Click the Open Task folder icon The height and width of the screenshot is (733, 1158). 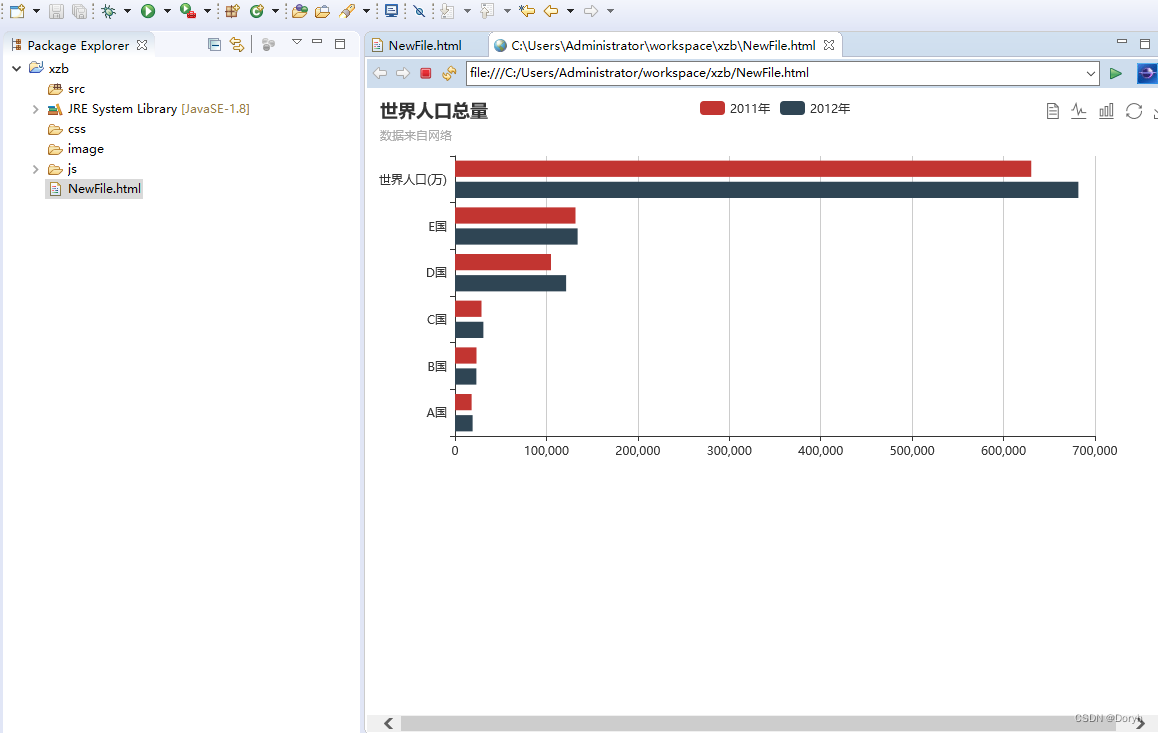pyautogui.click(x=322, y=11)
